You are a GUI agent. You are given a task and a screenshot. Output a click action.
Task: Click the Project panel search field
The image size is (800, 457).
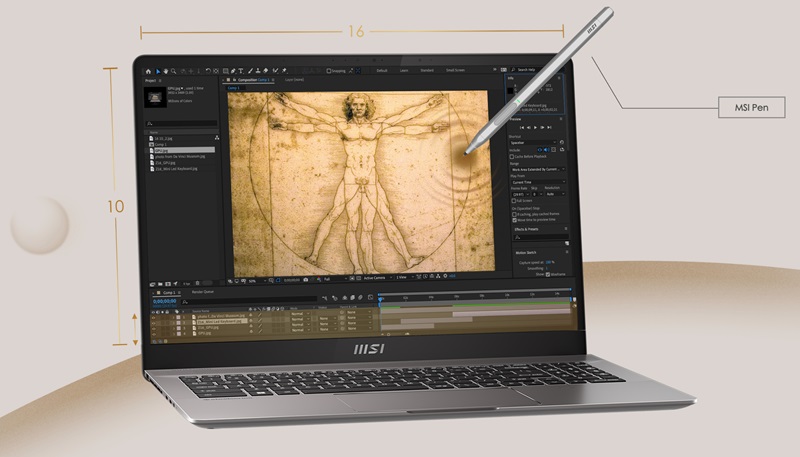pyautogui.click(x=181, y=123)
